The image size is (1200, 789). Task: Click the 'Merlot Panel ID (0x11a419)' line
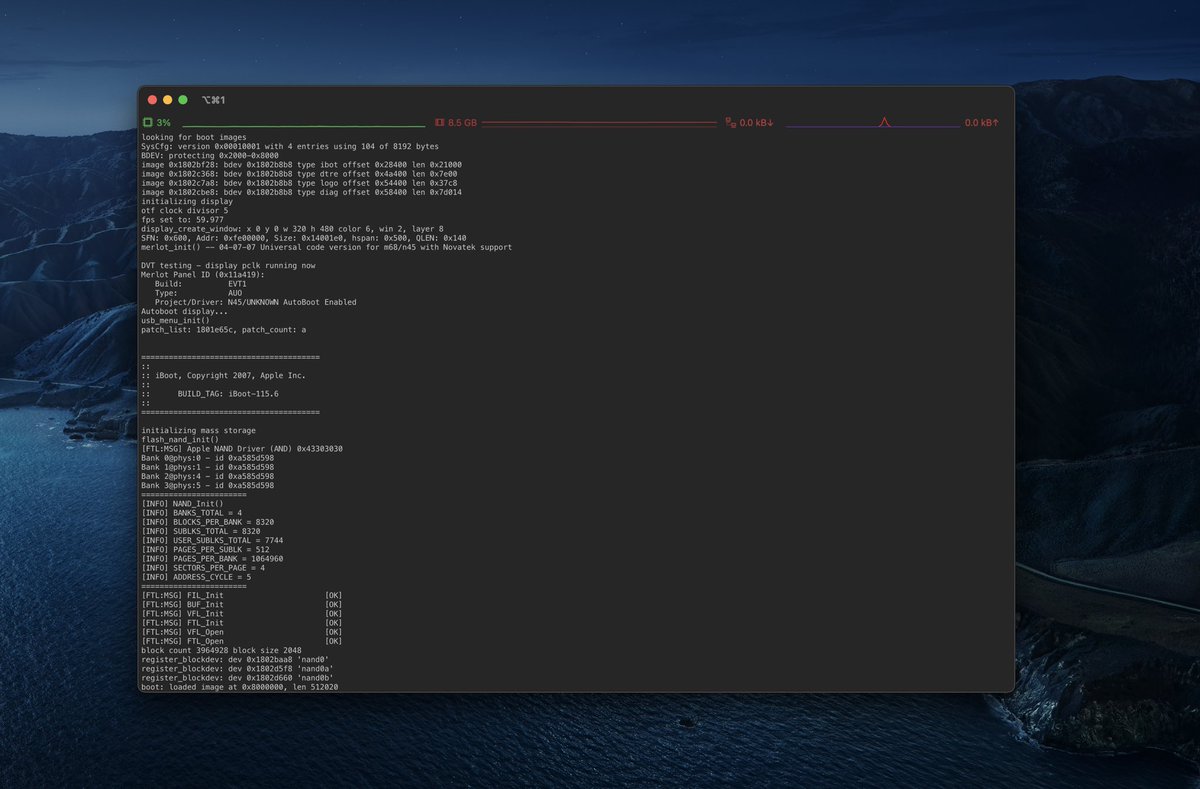coord(203,274)
